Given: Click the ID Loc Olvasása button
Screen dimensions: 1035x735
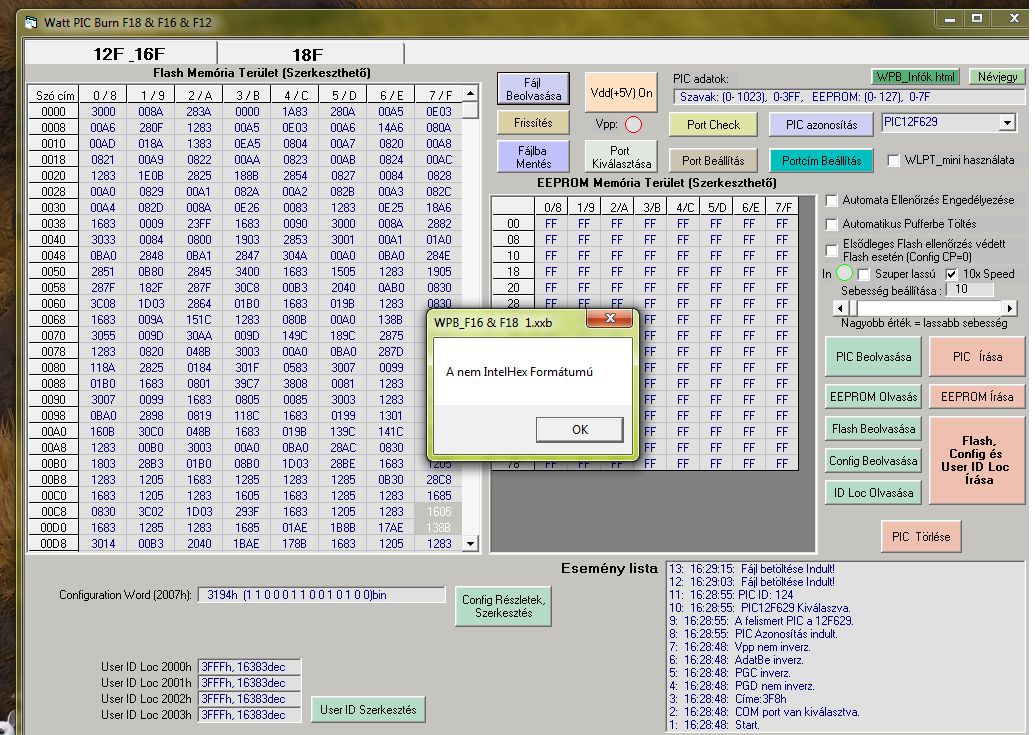Looking at the screenshot, I should pyautogui.click(x=873, y=493).
